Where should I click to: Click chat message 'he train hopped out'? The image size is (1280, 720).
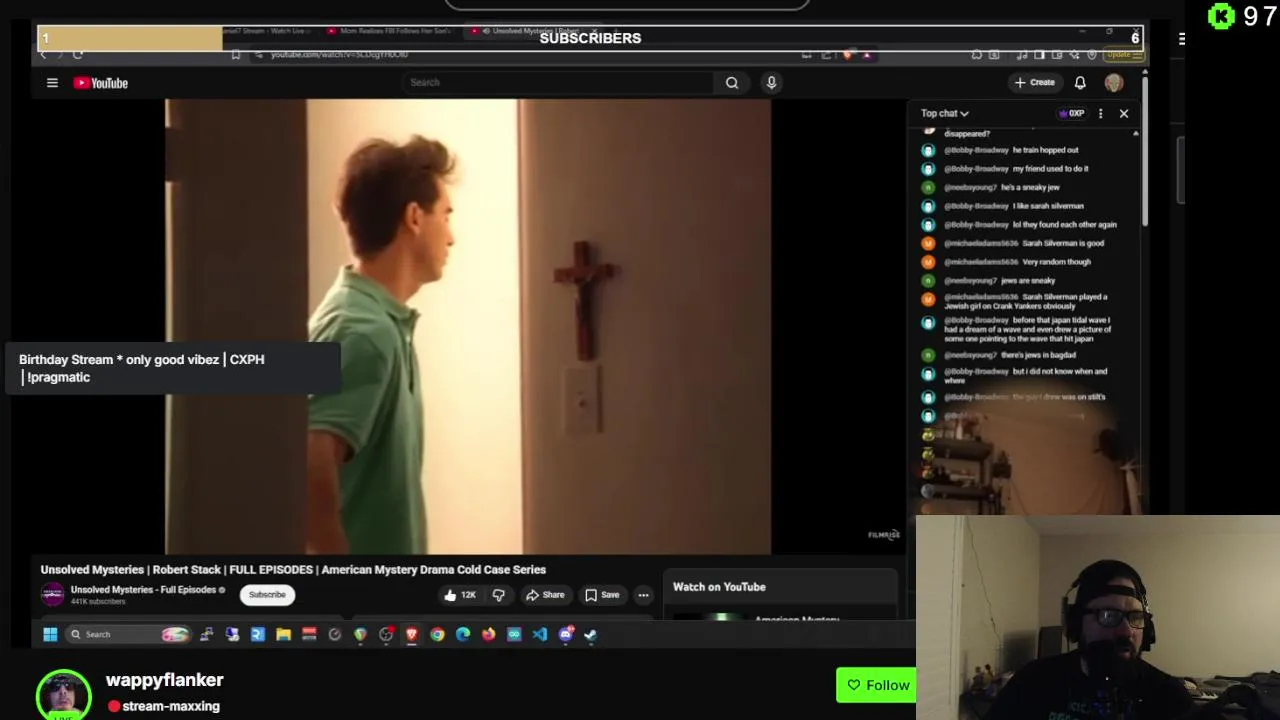1045,150
